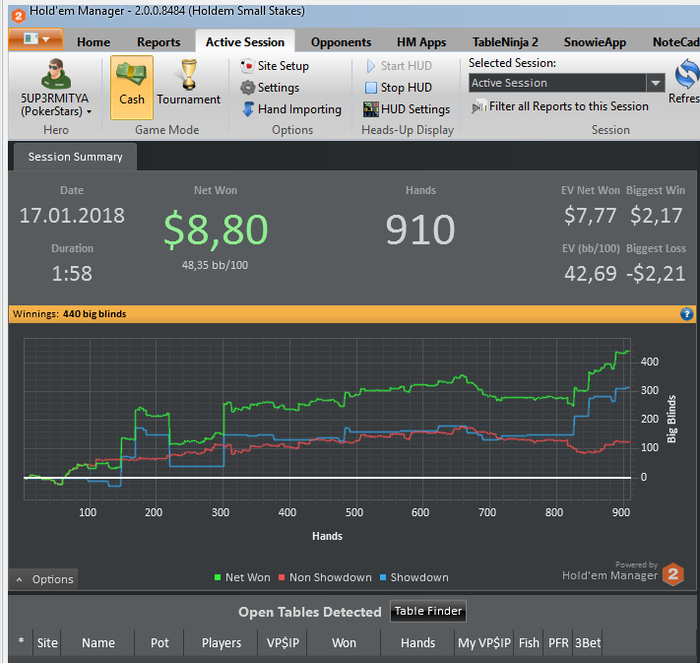Viewport: 700px width, 663px height.
Task: Click the EV Net Won value $7,77
Action: (590, 216)
